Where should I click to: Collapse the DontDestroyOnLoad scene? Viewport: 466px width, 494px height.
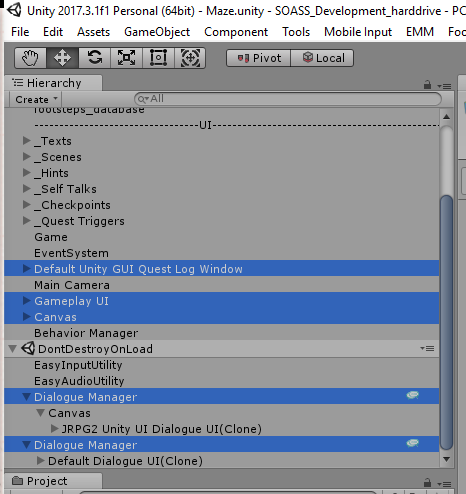(x=13, y=349)
